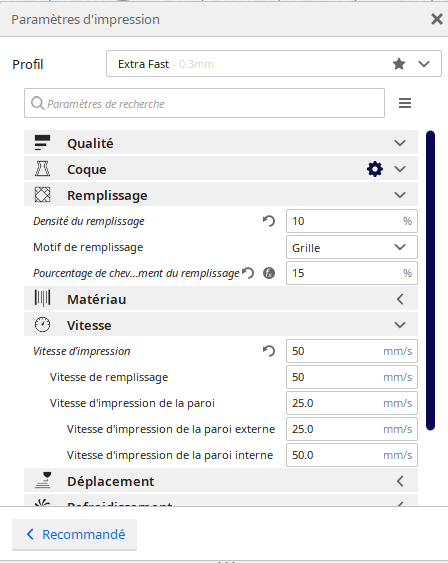Click the paroi externe speed field
The height and width of the screenshot is (563, 448).
point(352,429)
